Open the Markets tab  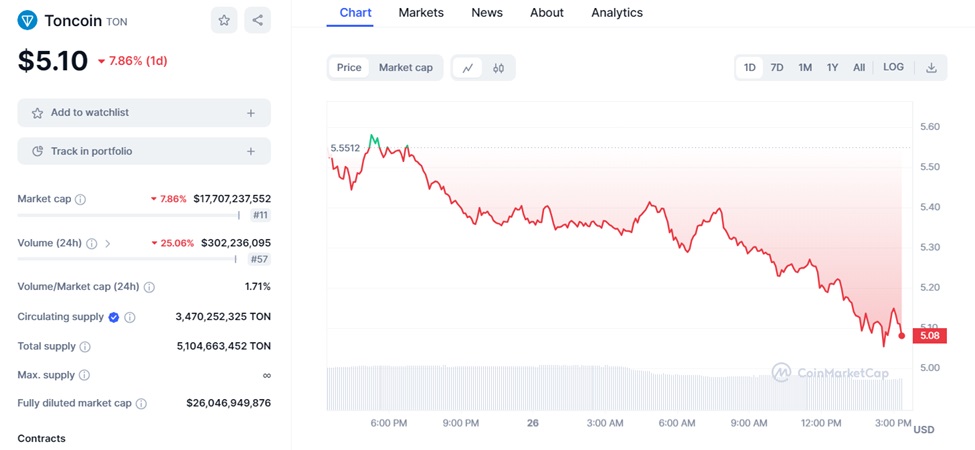[421, 13]
